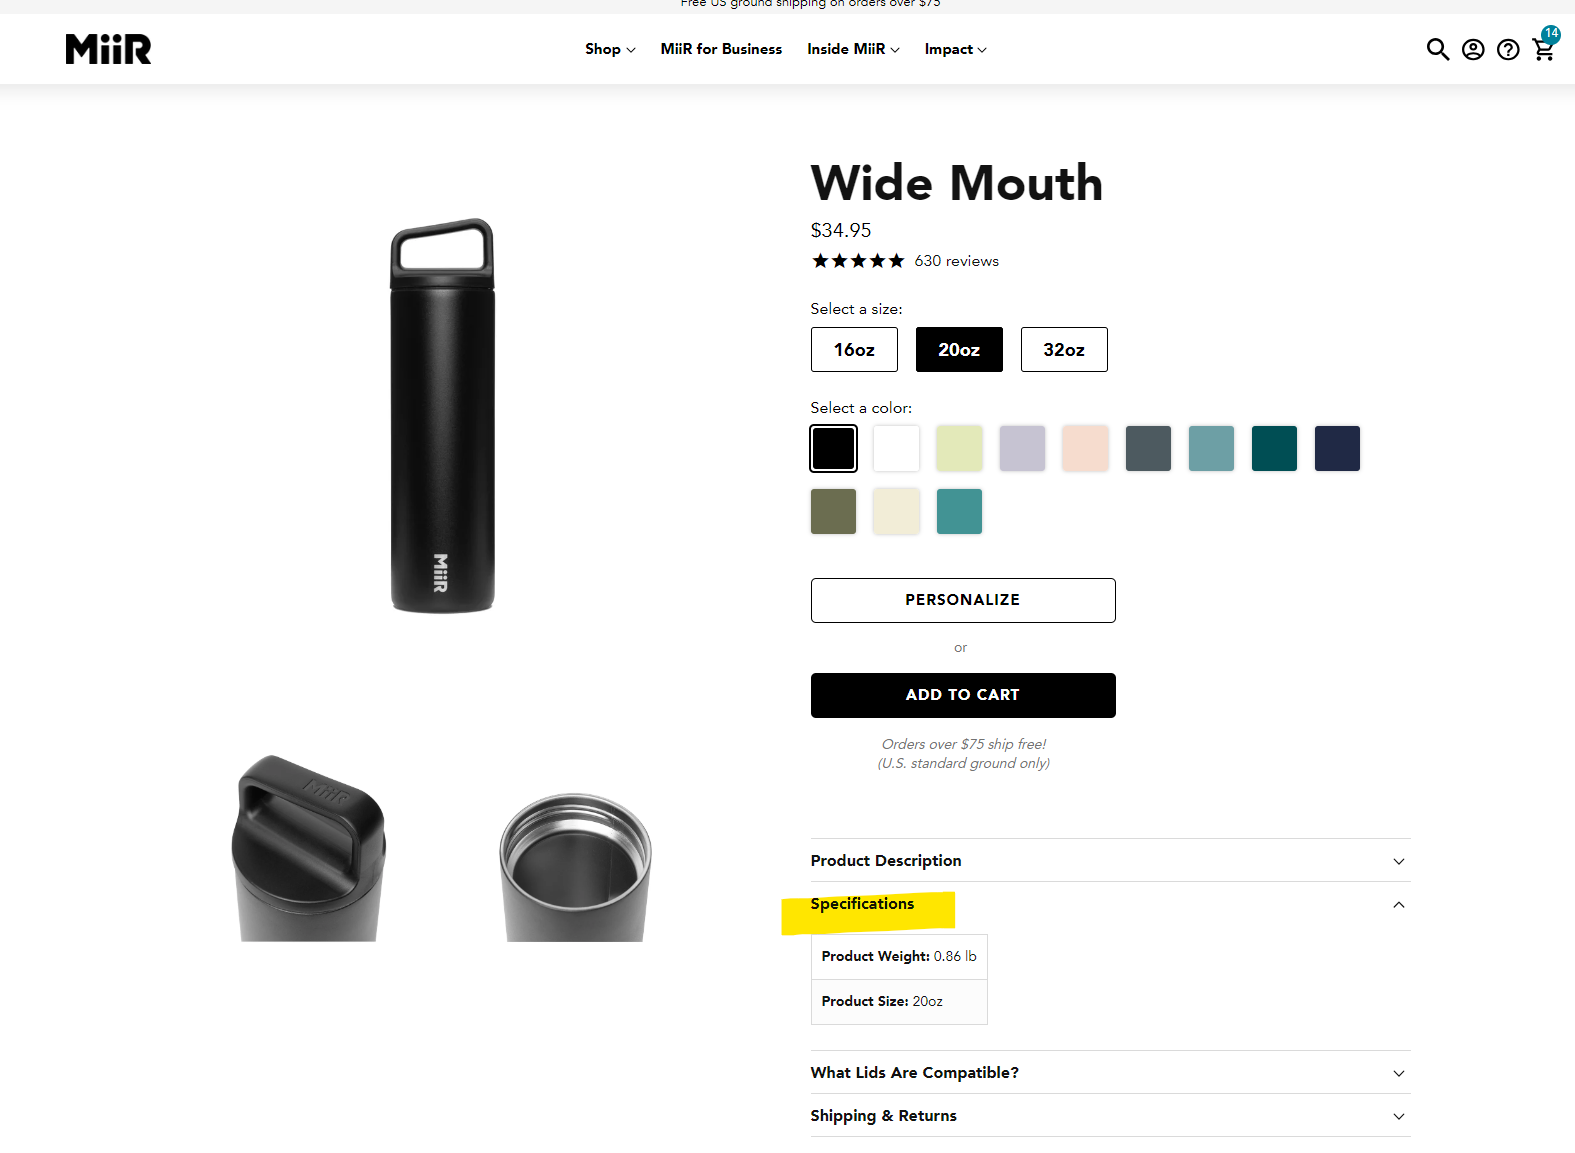The width and height of the screenshot is (1575, 1153).
Task: Select the 32oz size option
Action: 1064,350
